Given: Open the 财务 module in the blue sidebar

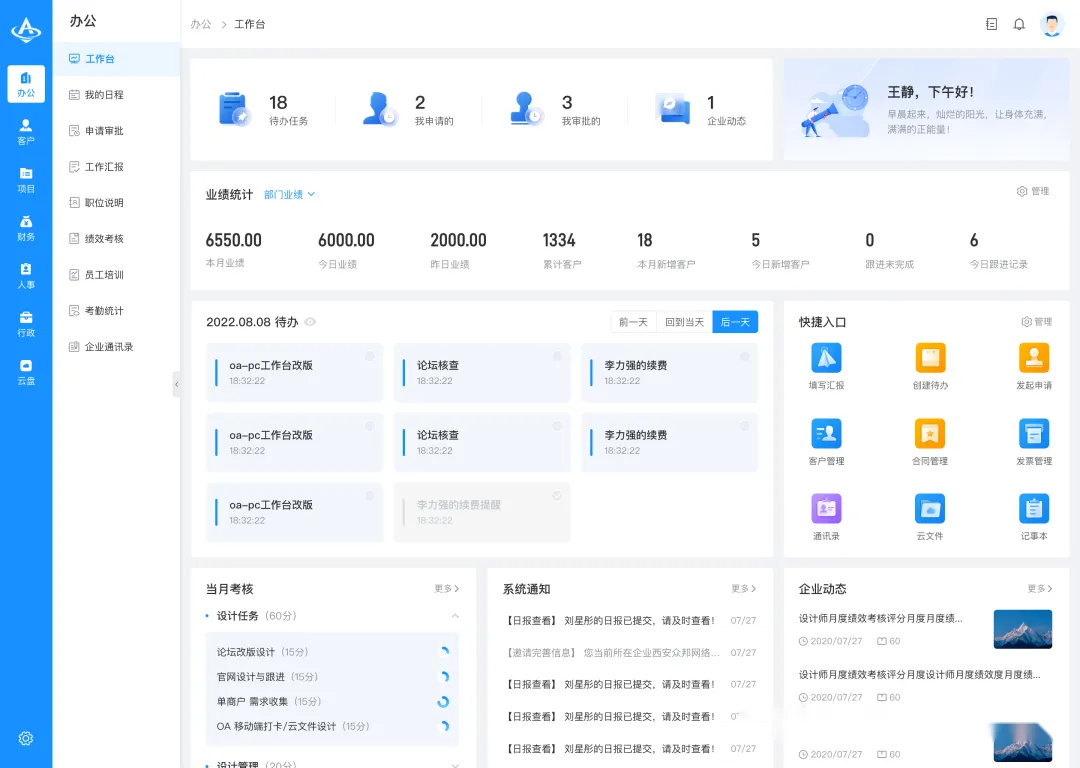Looking at the screenshot, I should [x=25, y=228].
